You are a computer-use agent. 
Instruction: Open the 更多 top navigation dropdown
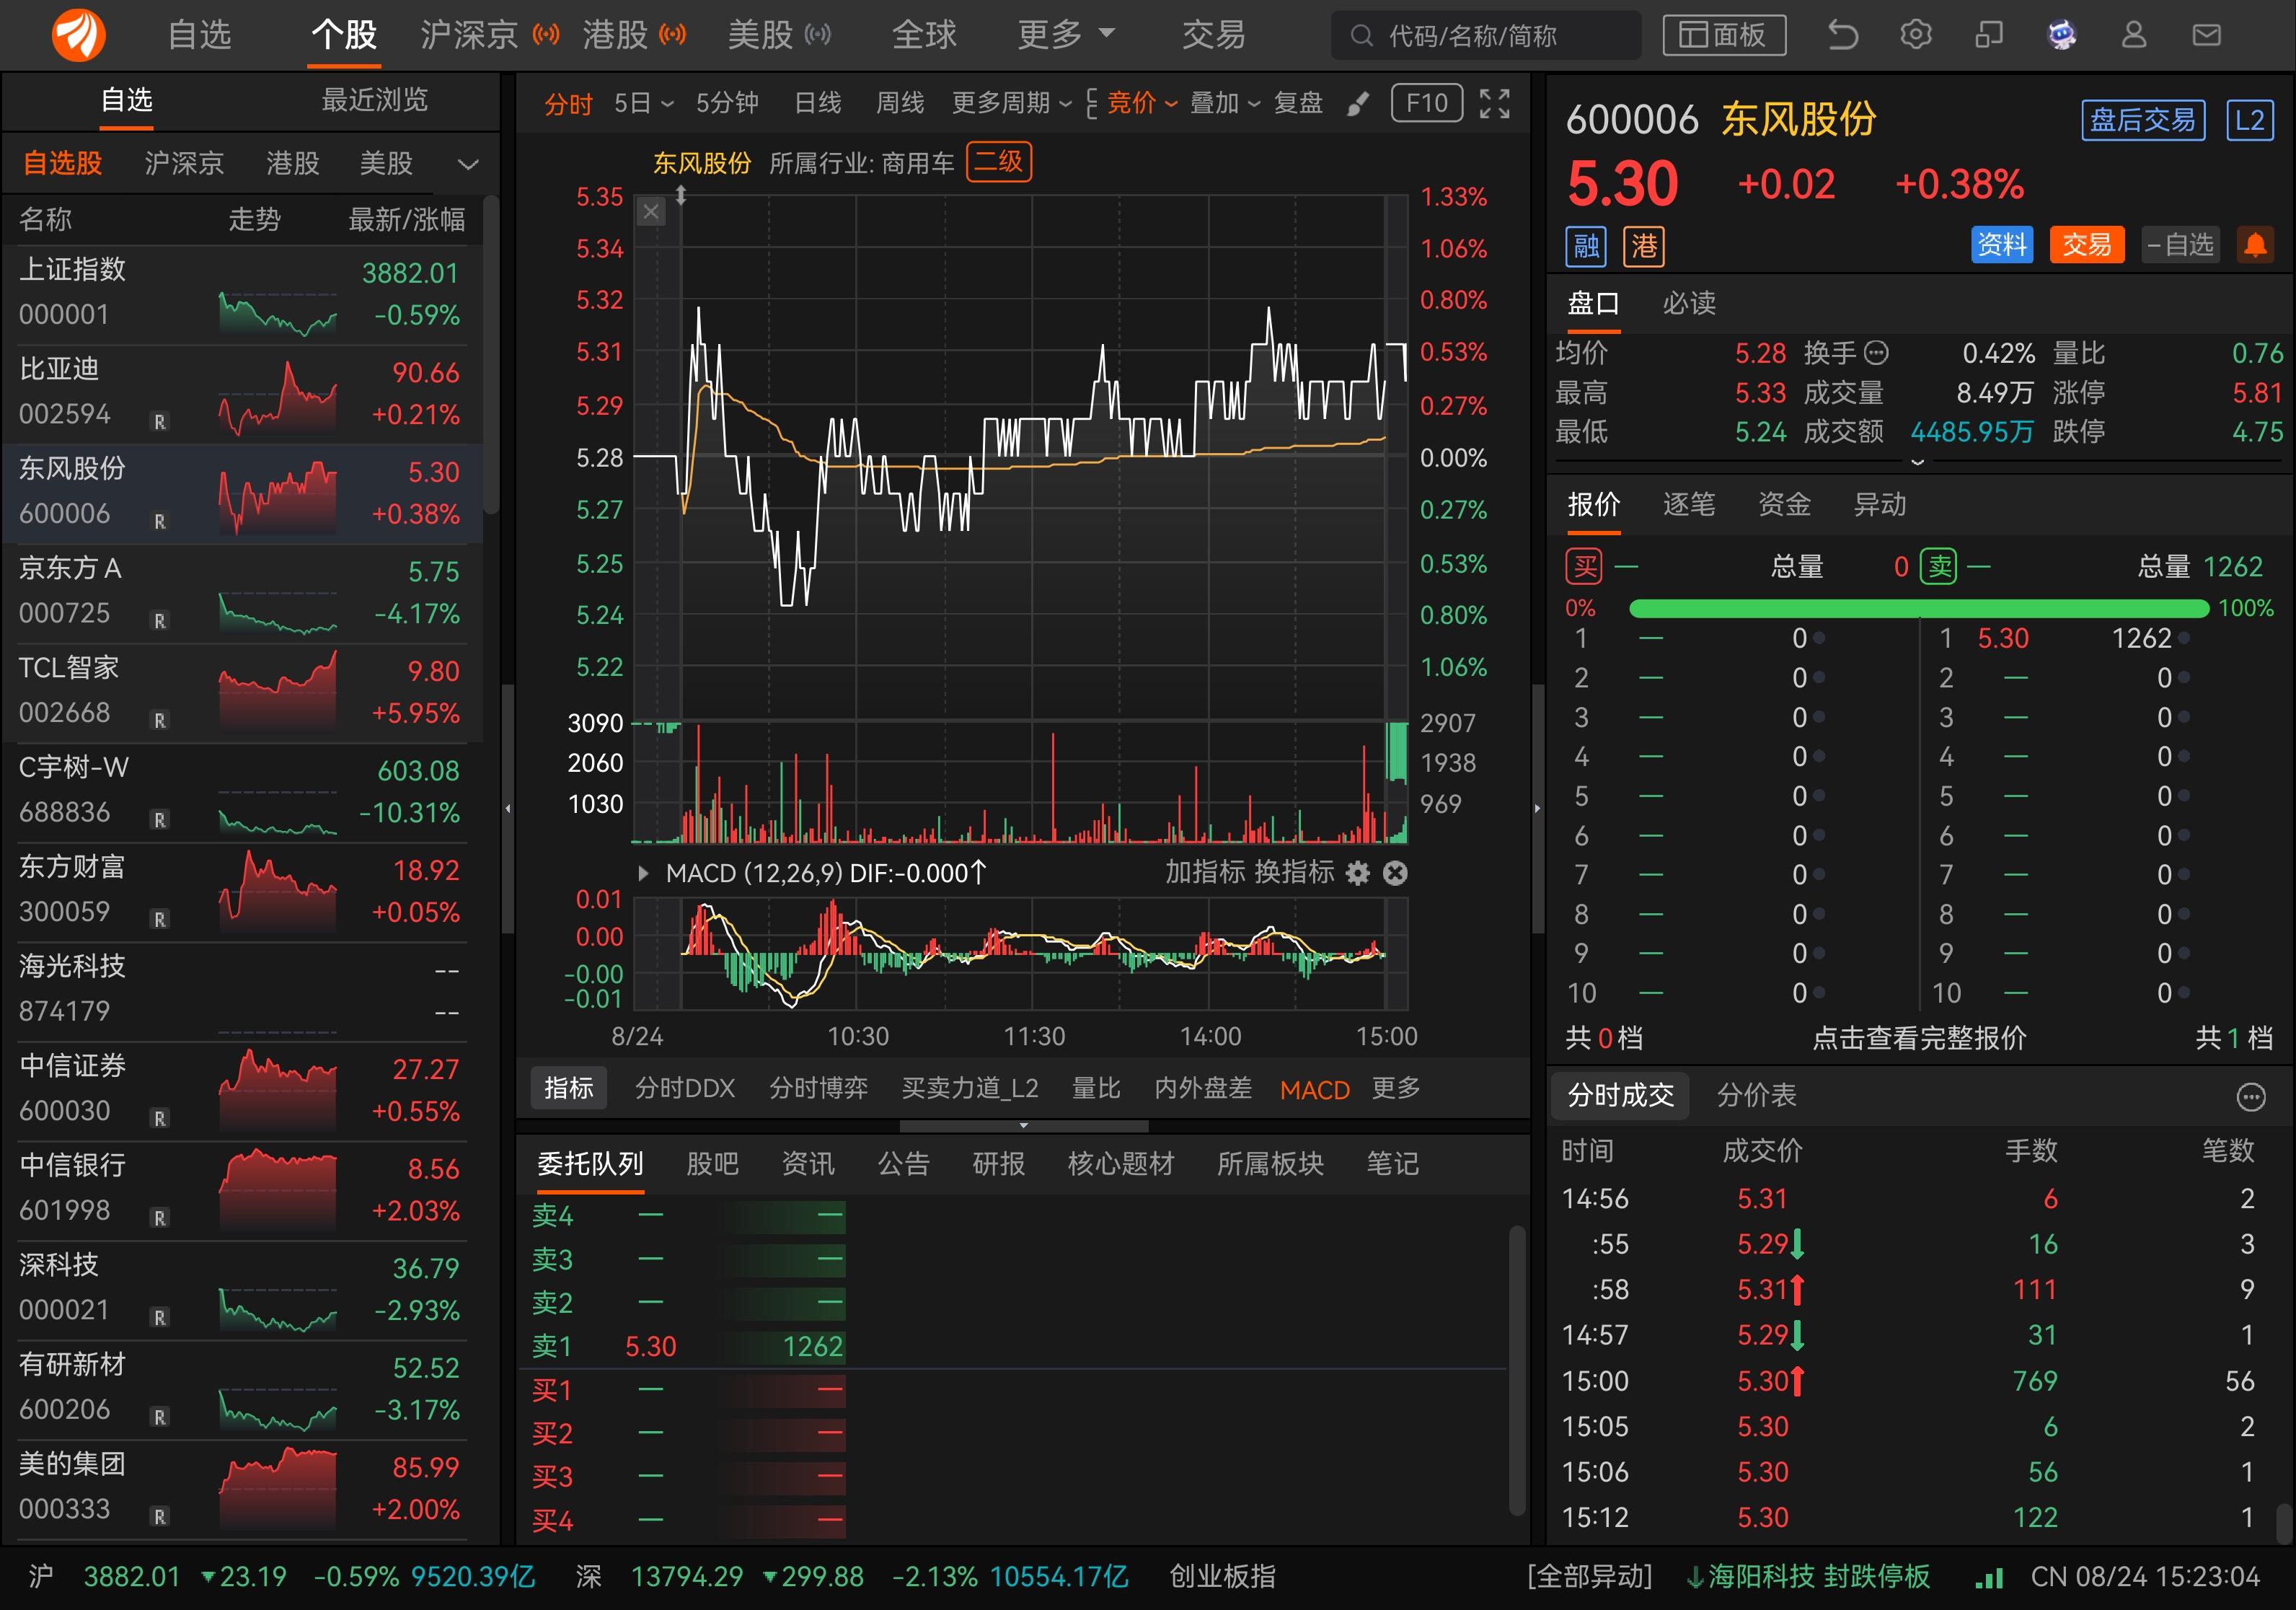[x=1066, y=35]
